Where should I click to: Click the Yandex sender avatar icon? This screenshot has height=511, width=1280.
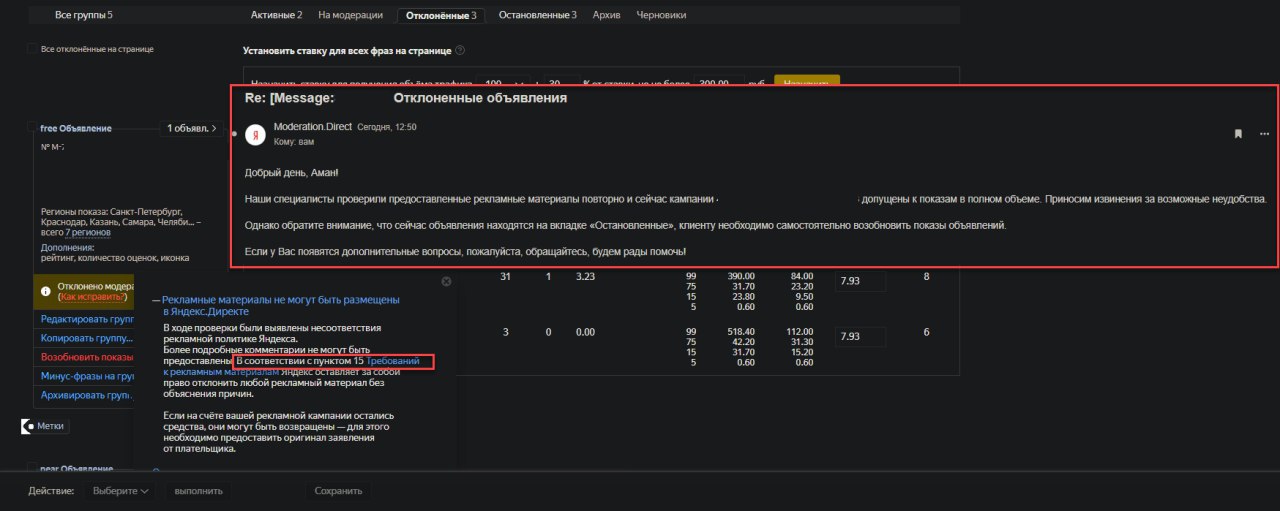coord(255,134)
